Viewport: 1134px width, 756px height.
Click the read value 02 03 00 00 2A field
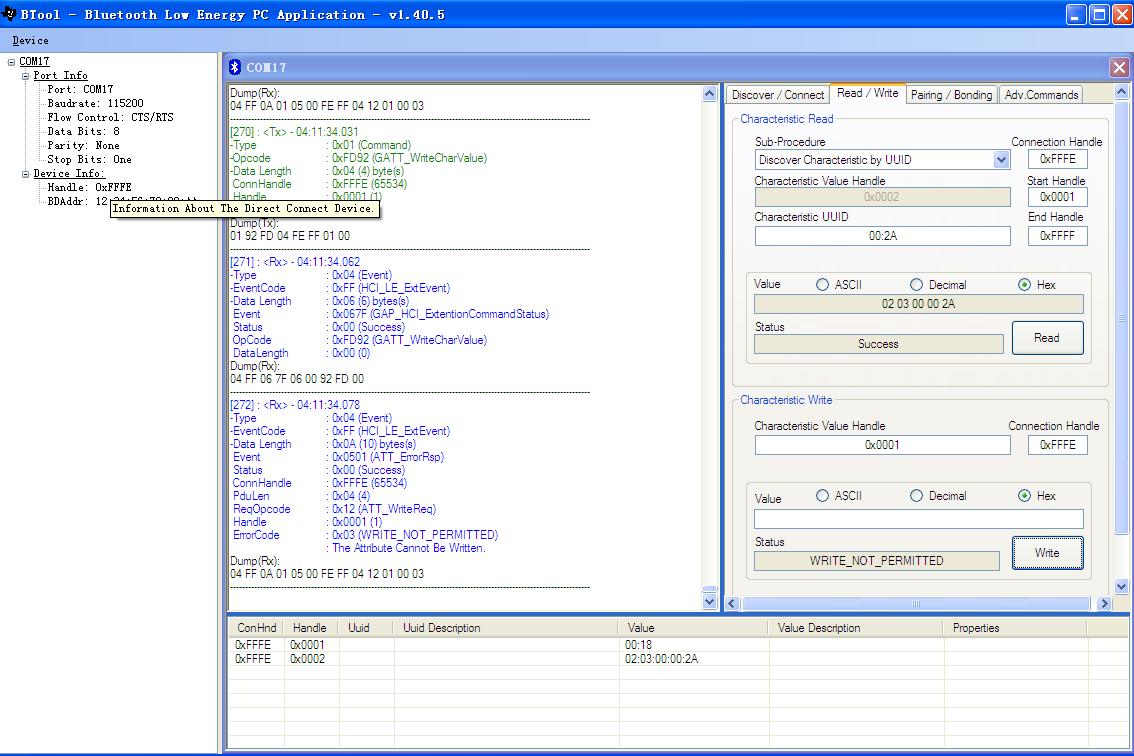(x=918, y=304)
